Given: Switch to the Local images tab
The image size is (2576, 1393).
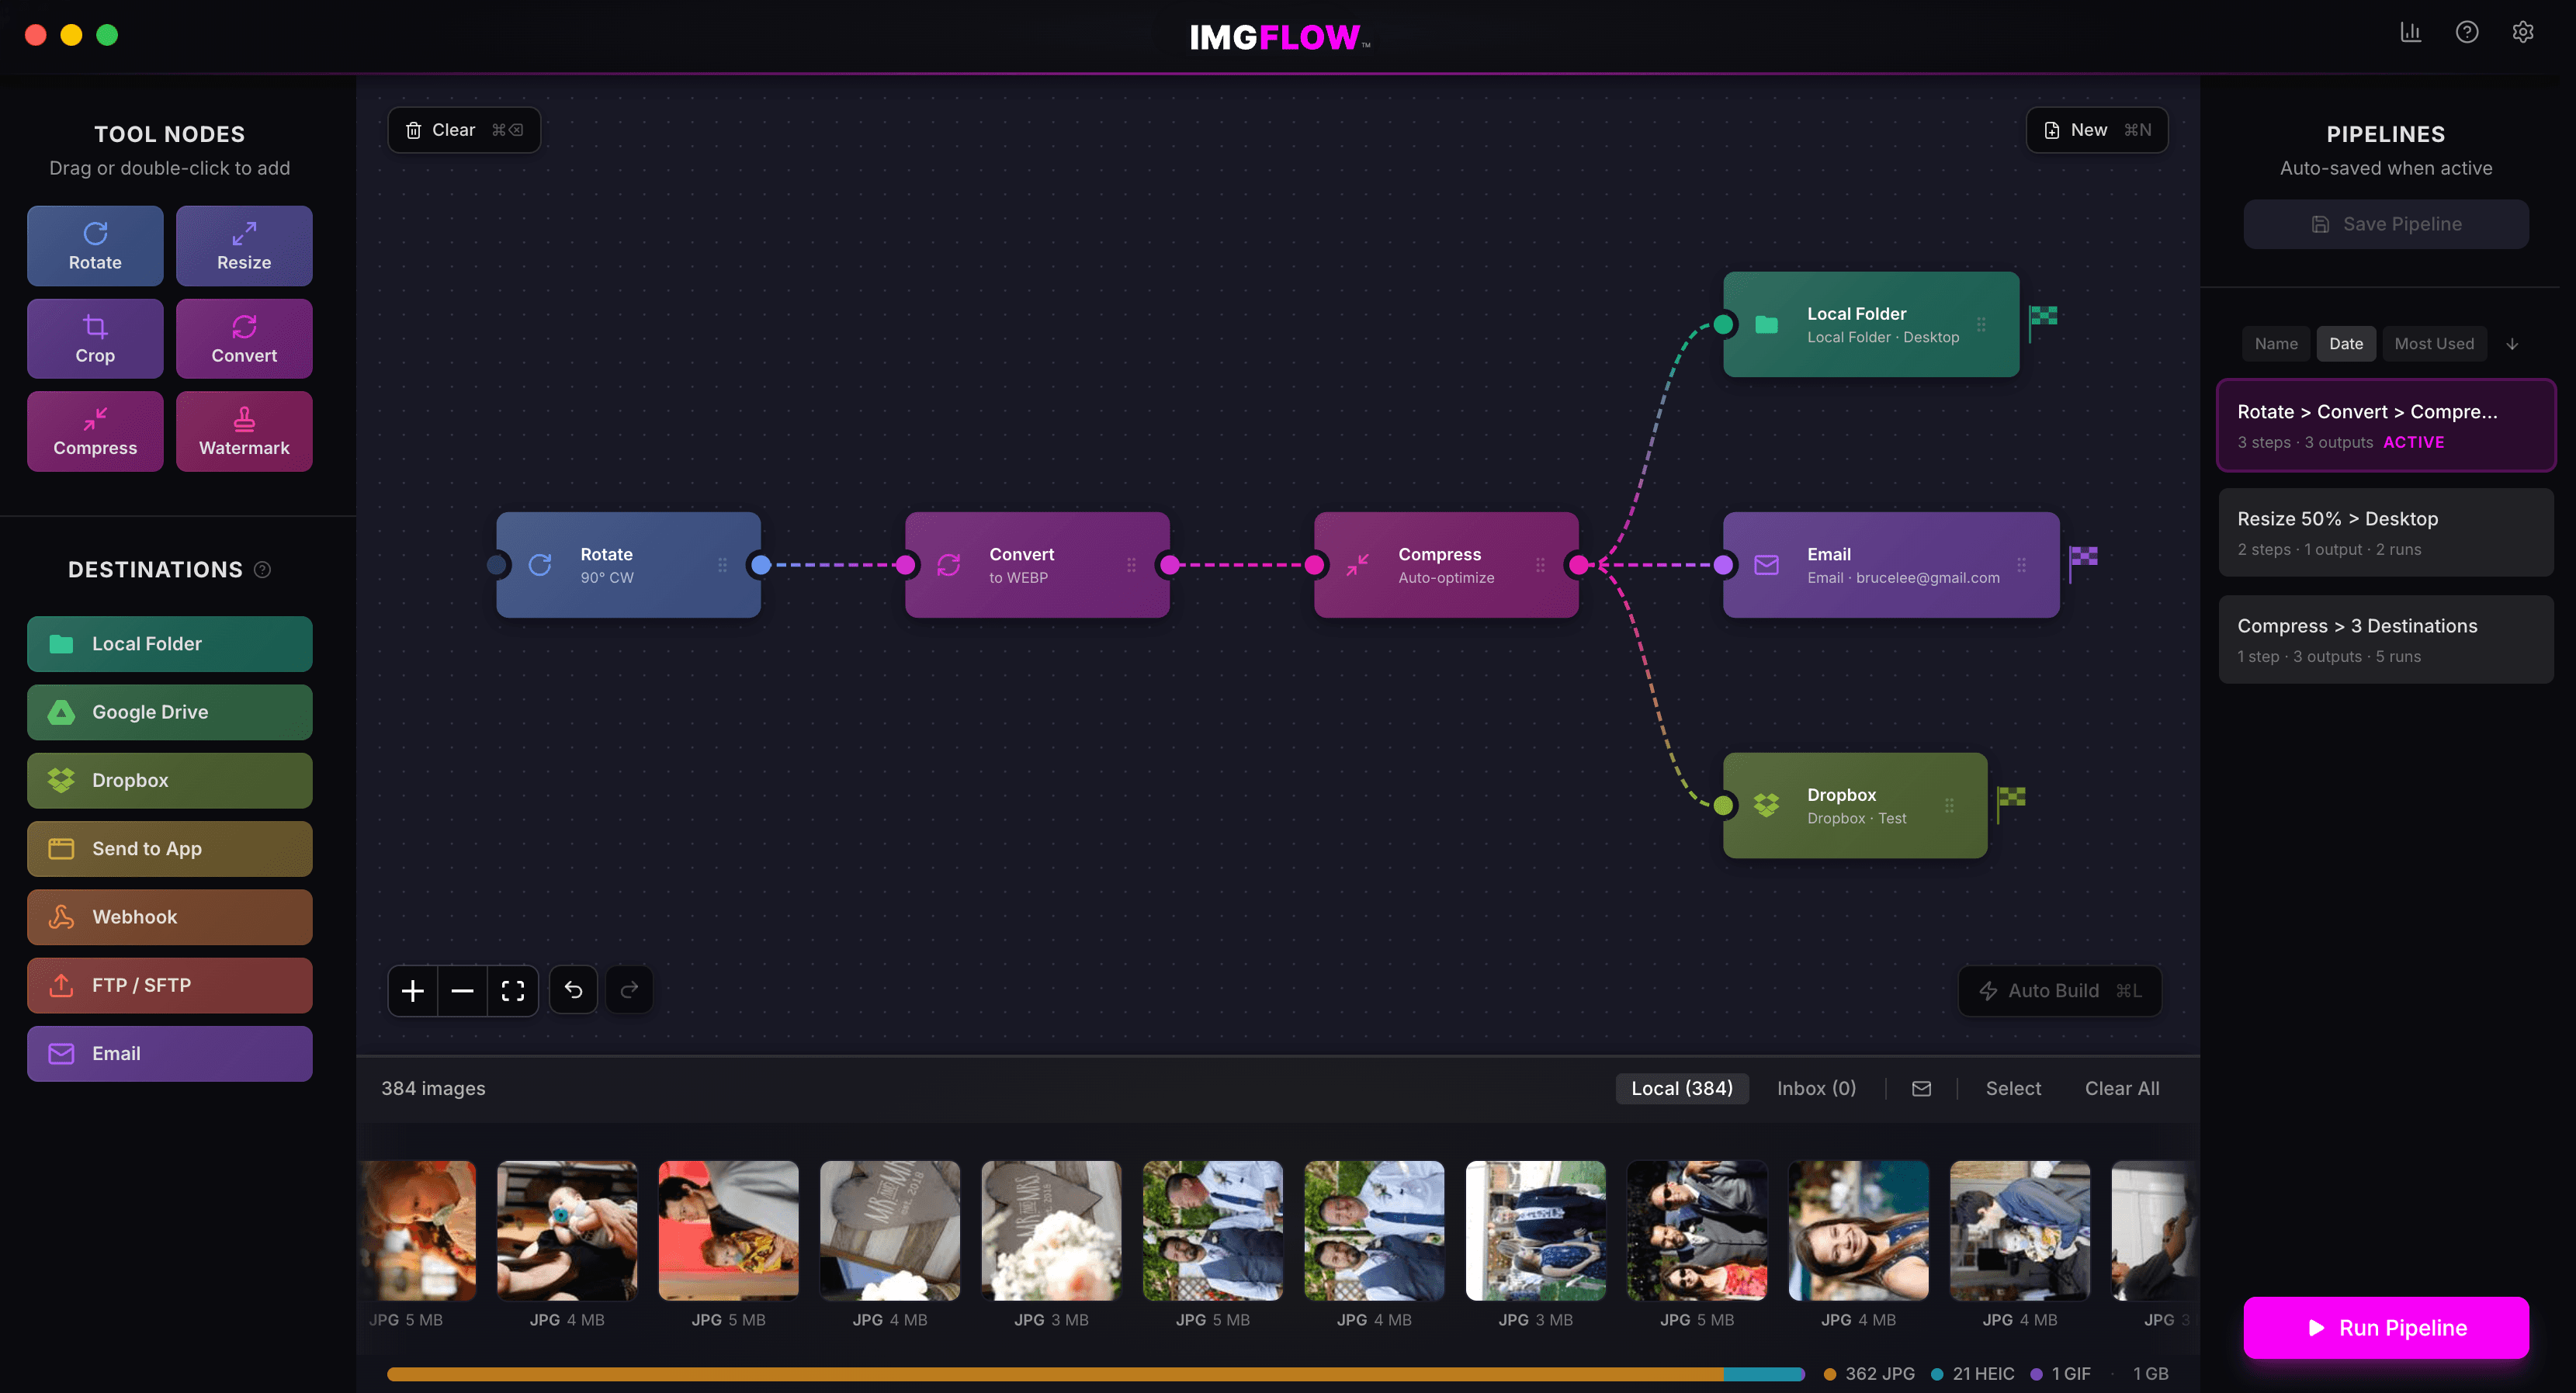Looking at the screenshot, I should (x=1682, y=1088).
